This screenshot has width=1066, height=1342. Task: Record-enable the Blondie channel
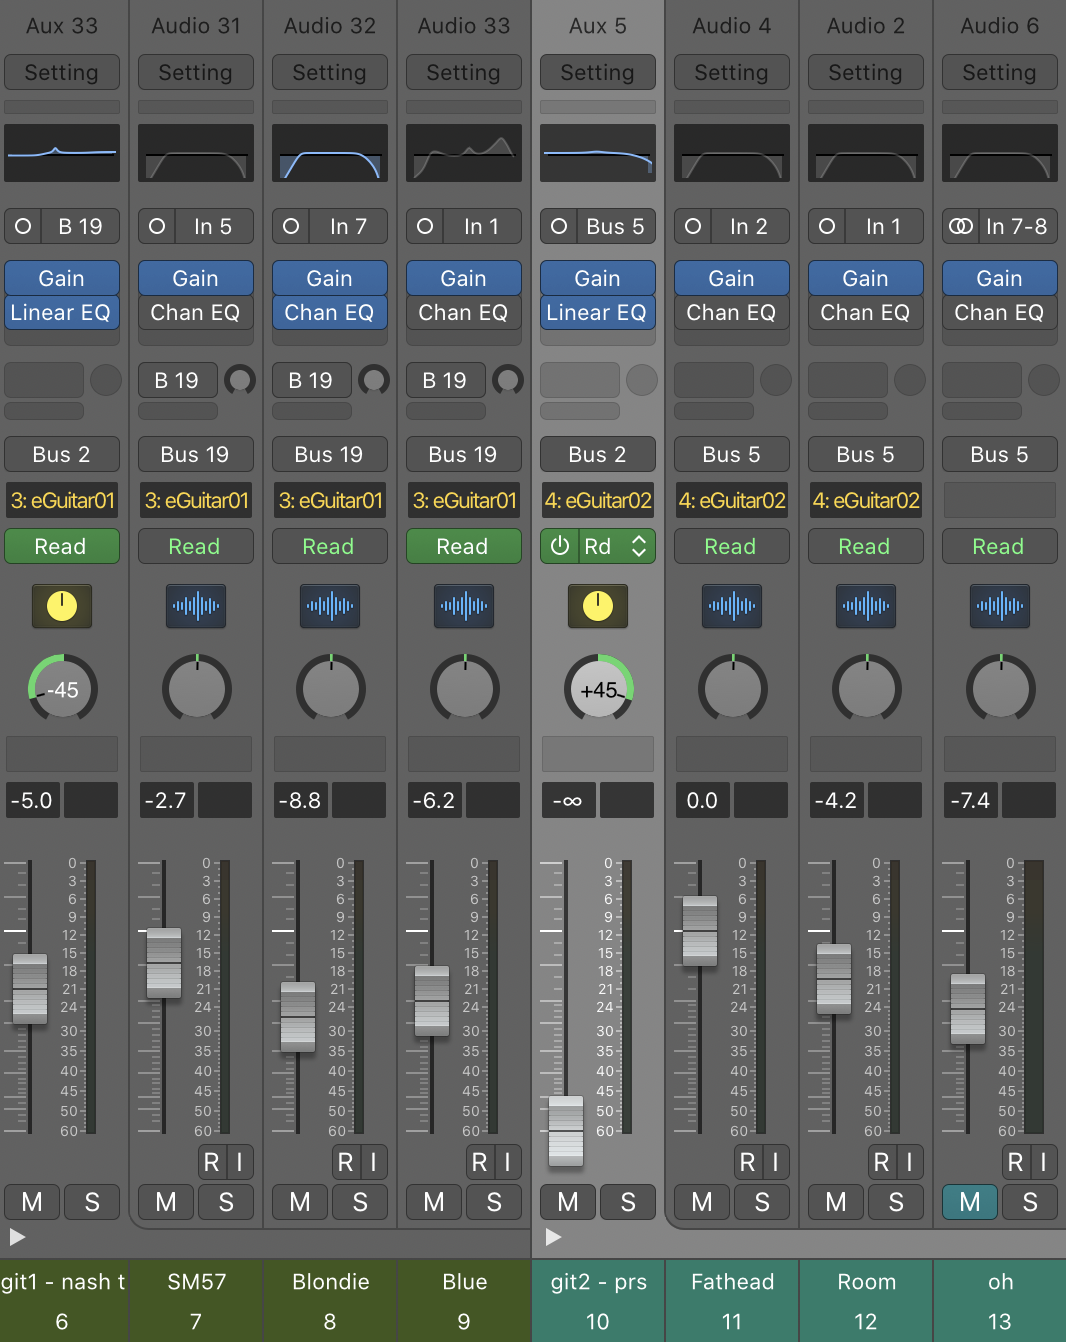tap(345, 1162)
